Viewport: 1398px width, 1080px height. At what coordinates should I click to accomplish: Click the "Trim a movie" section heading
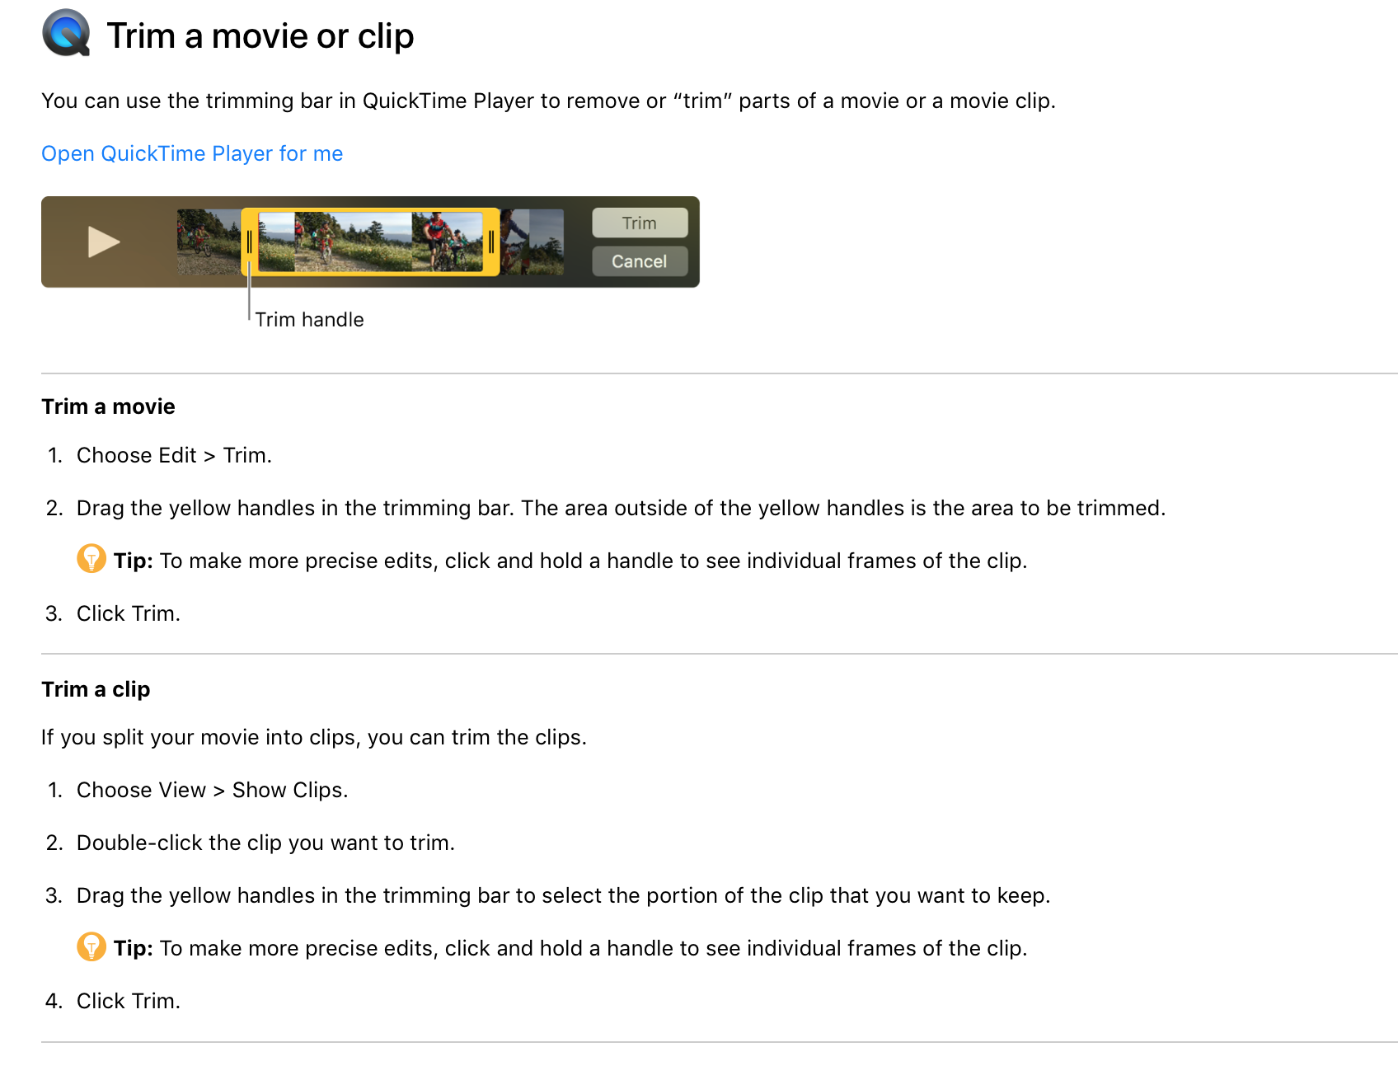pyautogui.click(x=108, y=407)
